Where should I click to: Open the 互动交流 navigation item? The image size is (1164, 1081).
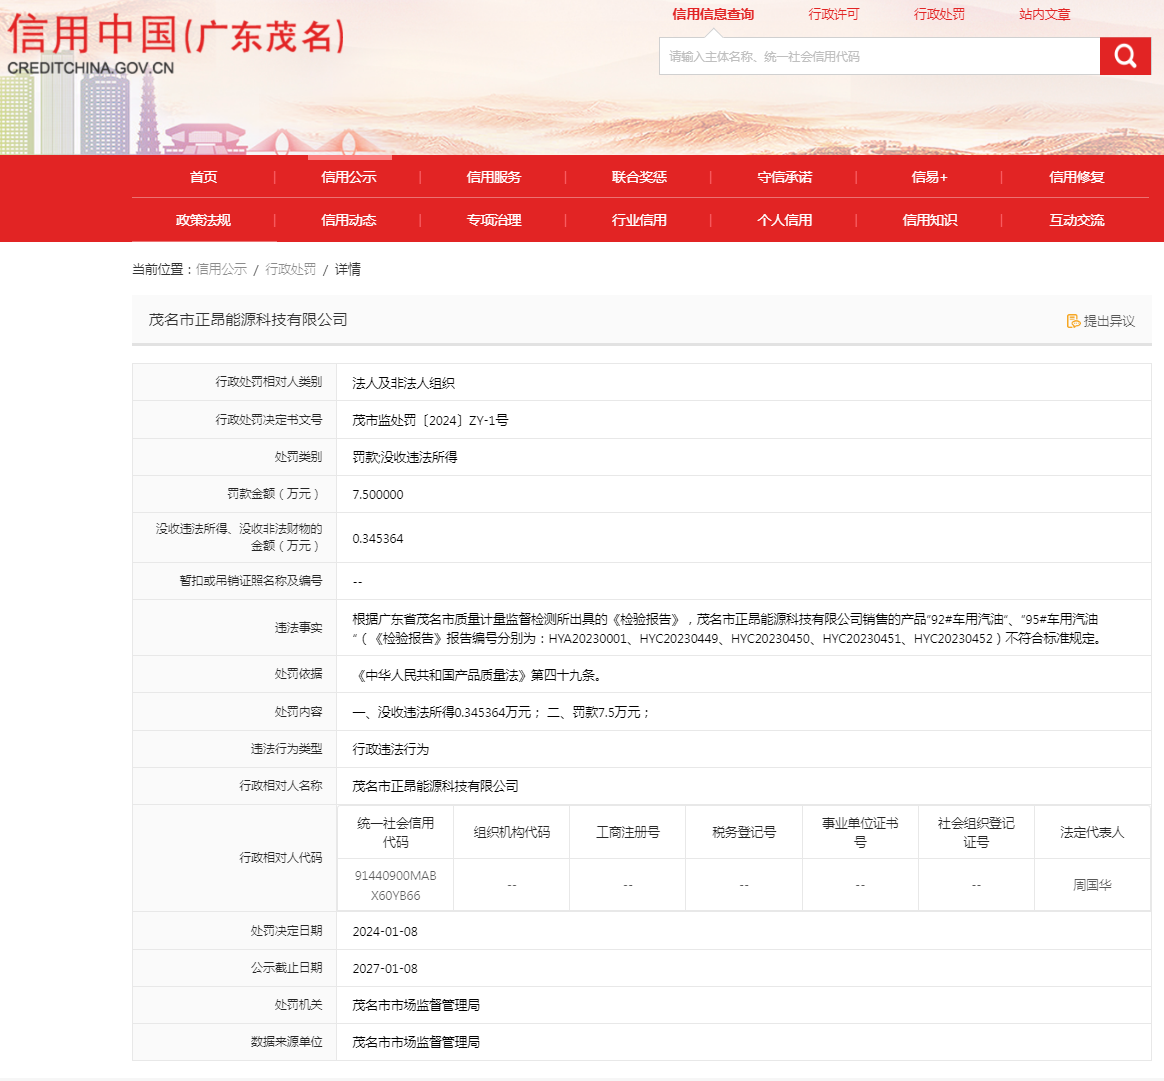click(x=1076, y=220)
